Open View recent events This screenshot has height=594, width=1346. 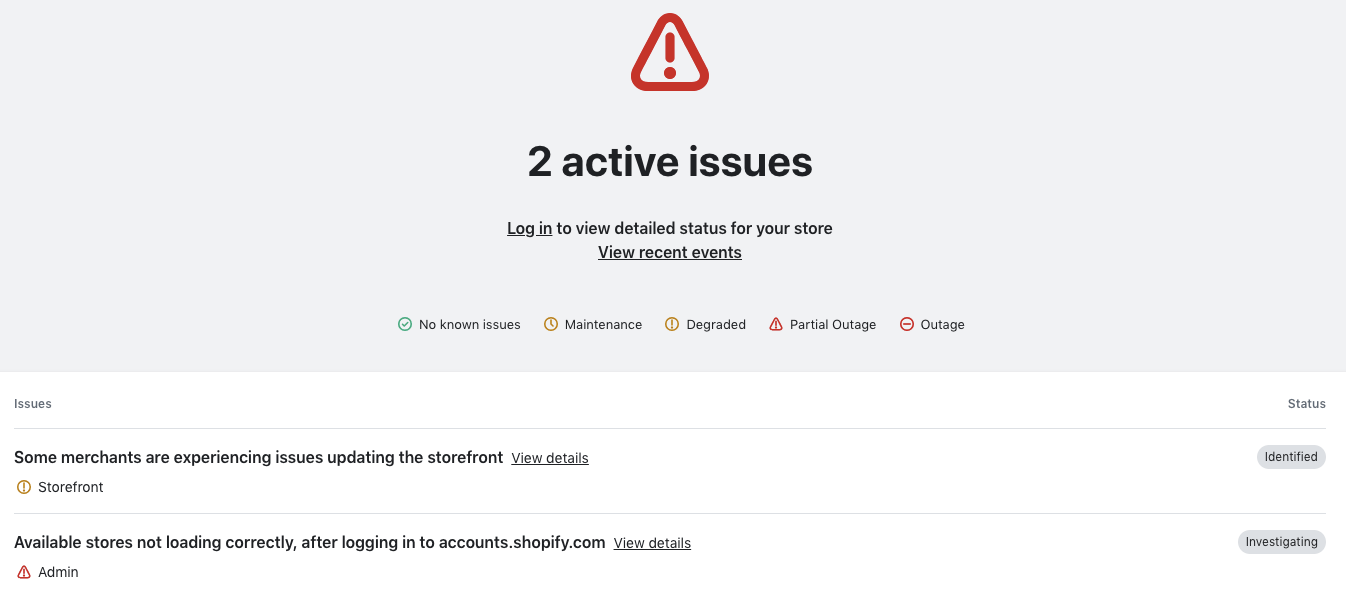669,252
